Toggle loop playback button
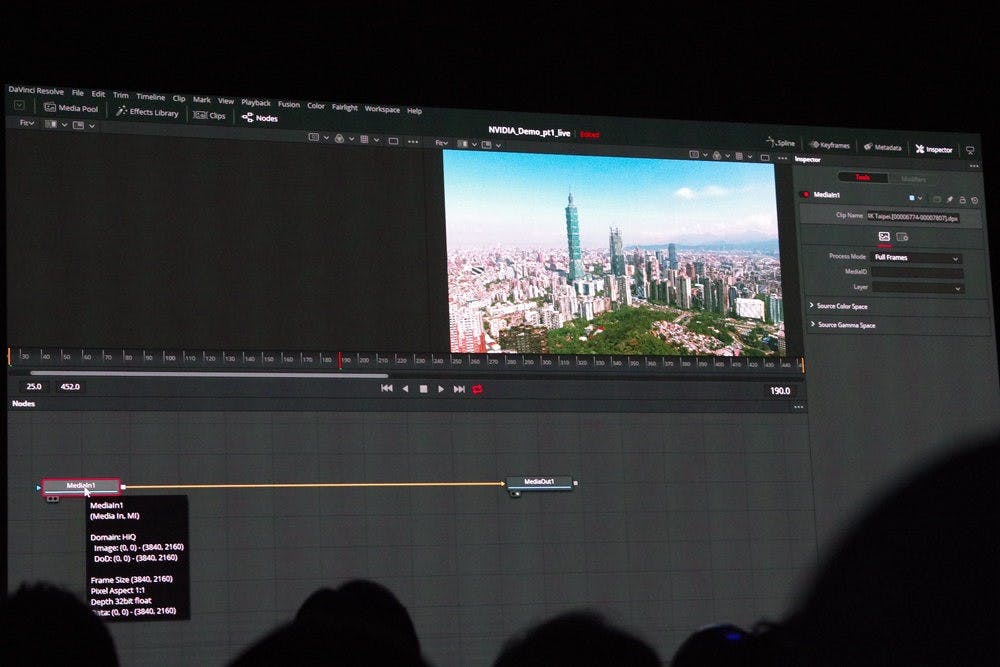The width and height of the screenshot is (1000, 667). point(477,389)
